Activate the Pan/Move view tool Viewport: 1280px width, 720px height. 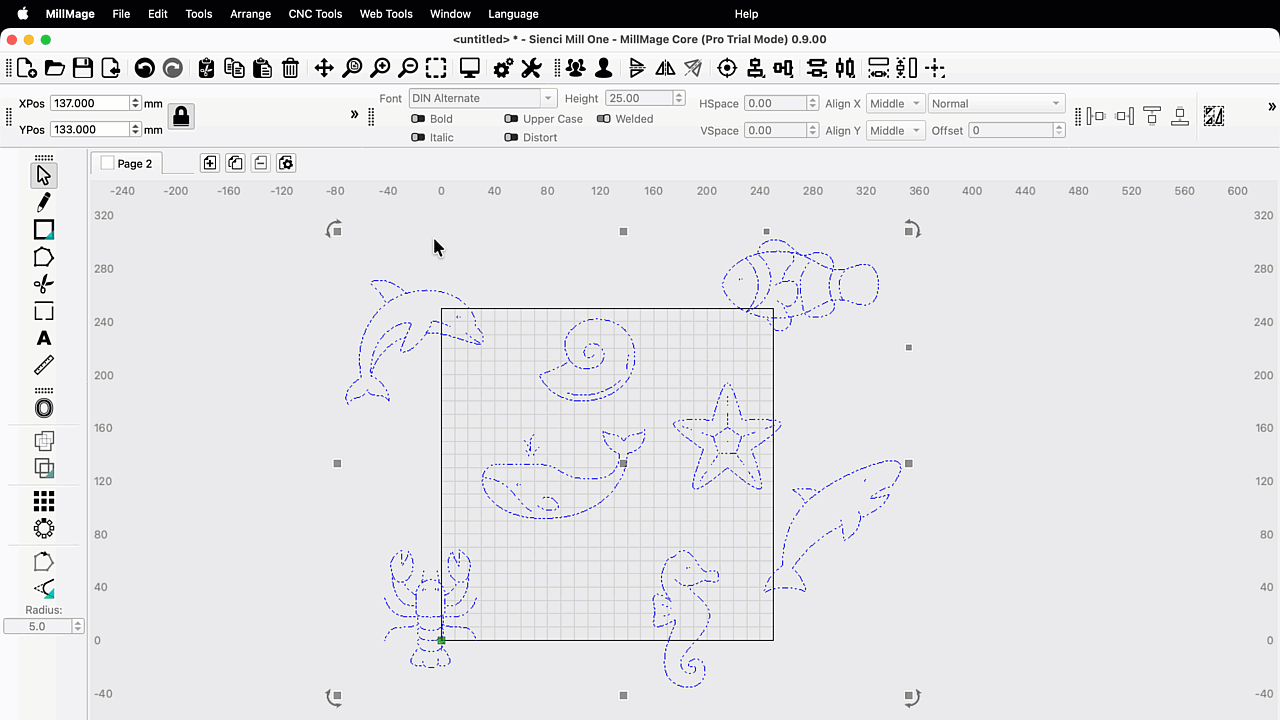[x=324, y=68]
